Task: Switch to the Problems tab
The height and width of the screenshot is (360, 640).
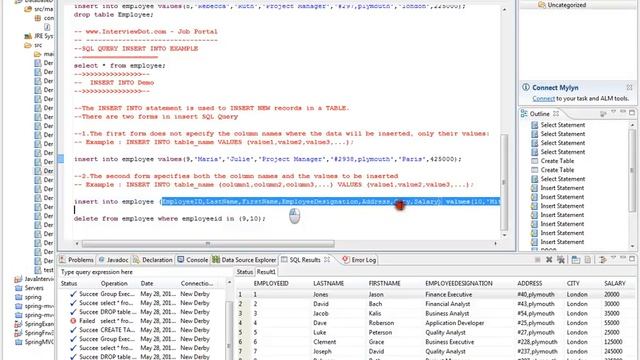Action: 76,260
